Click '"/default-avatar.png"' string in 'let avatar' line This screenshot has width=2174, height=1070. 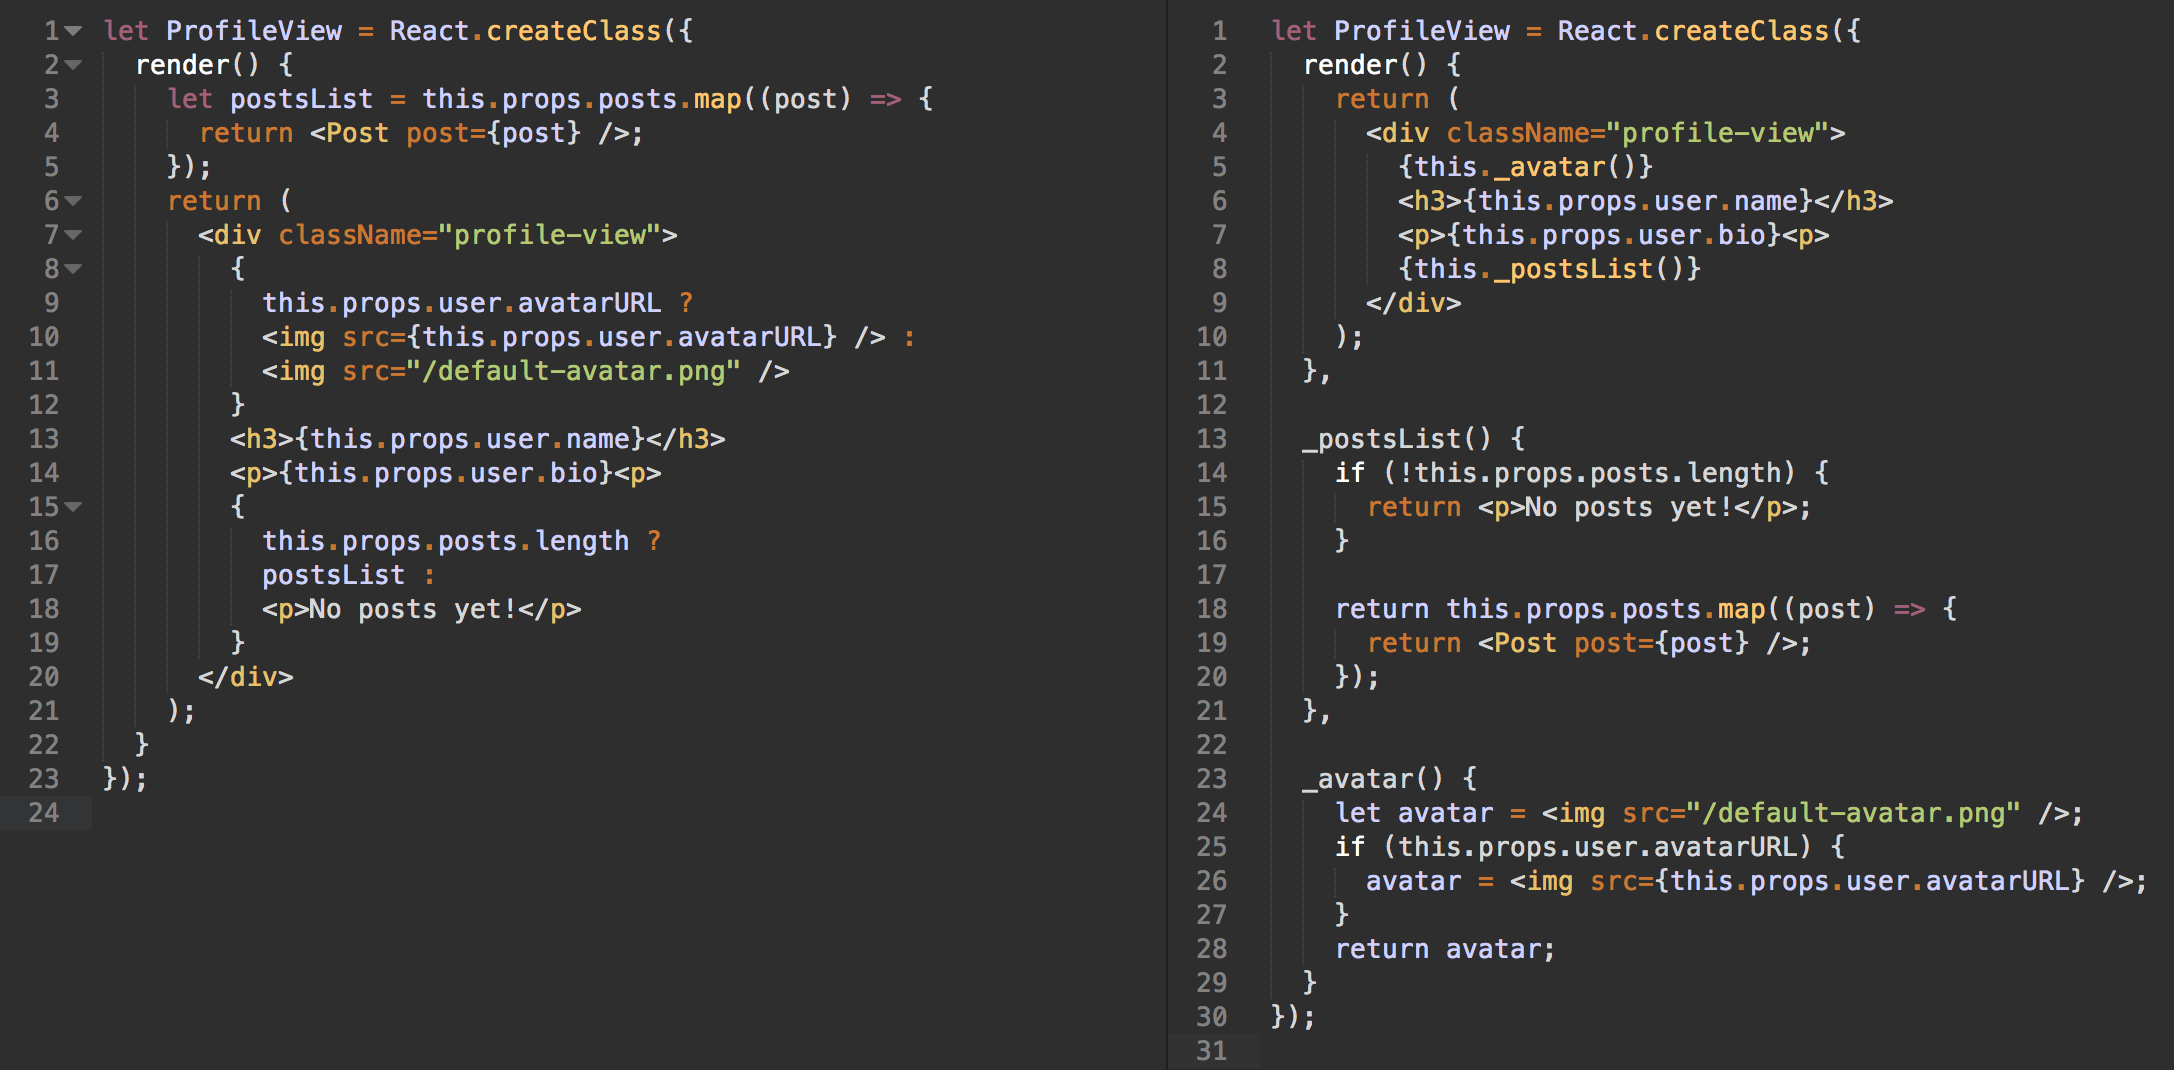[1853, 813]
